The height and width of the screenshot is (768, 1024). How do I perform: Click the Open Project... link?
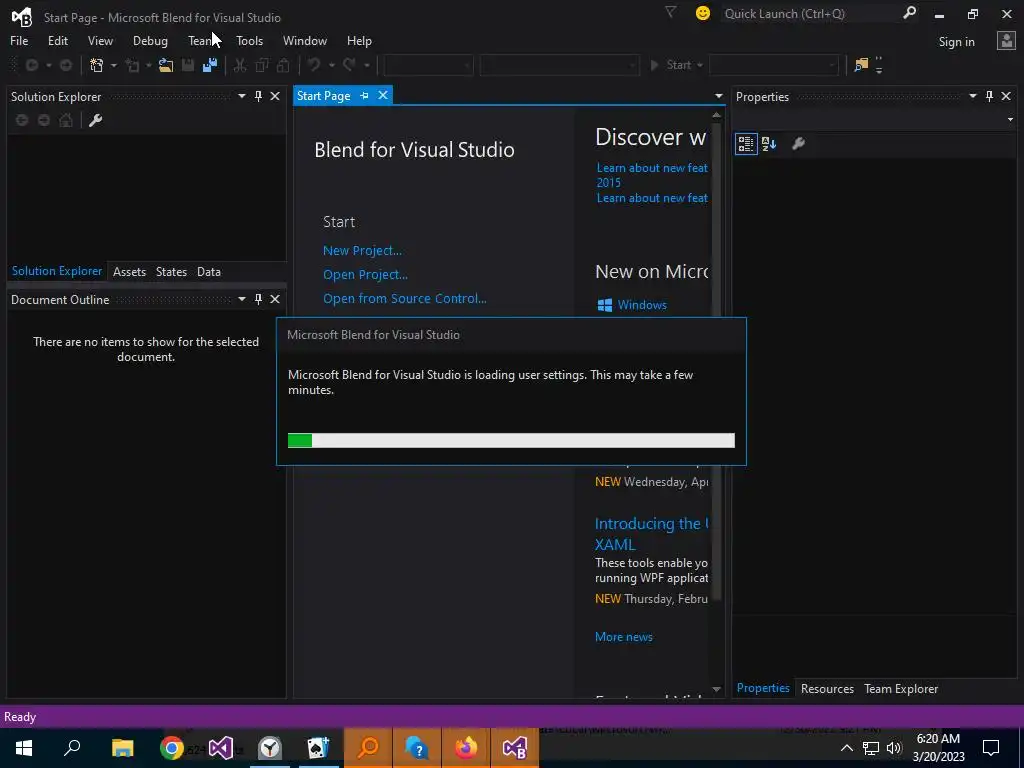365,275
